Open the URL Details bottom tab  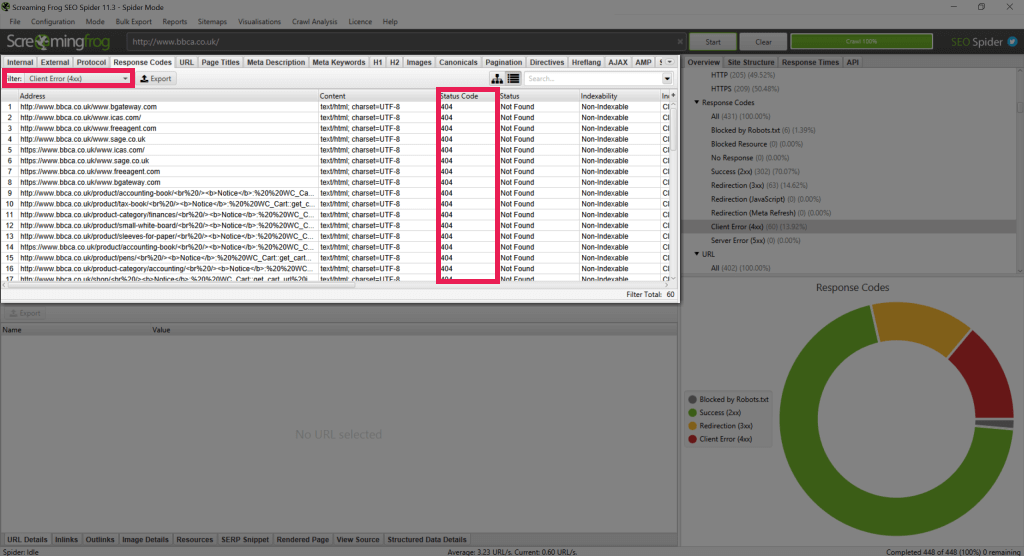pos(27,540)
